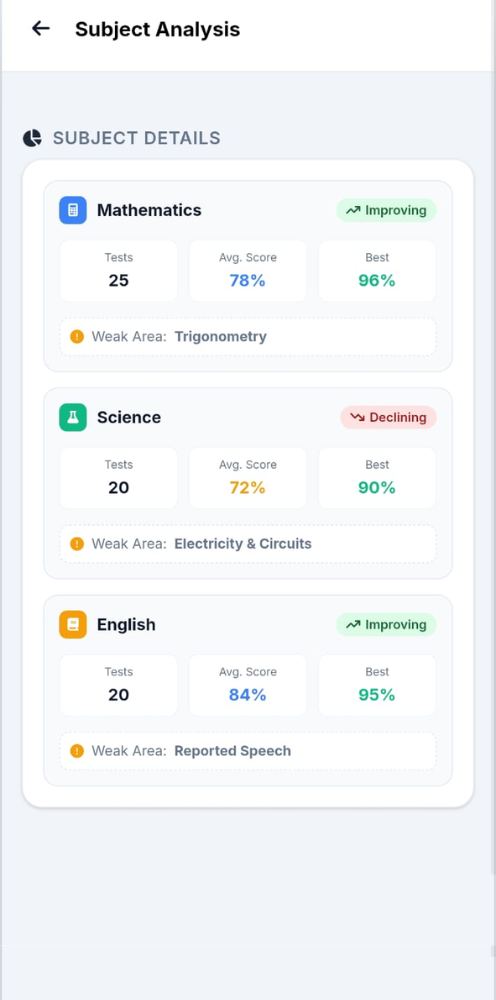Open the English Avg. Score 84% tile
The height and width of the screenshot is (1000, 496).
[x=247, y=685]
